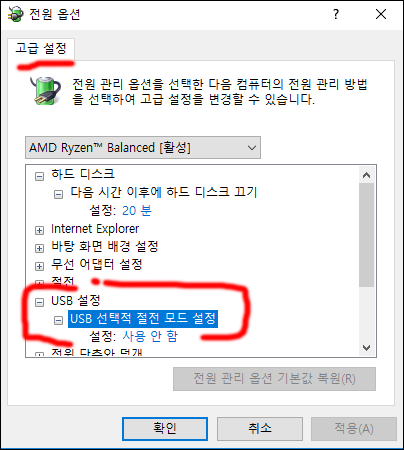The height and width of the screenshot is (450, 404).
Task: Collapse the 하드 디스크 tree node
Action: pyautogui.click(x=39, y=176)
